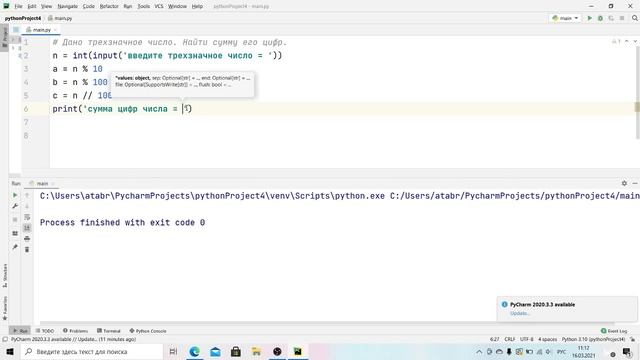Viewport: 640px width, 360px height.
Task: Open the VCS menu
Action: tap(159, 6)
